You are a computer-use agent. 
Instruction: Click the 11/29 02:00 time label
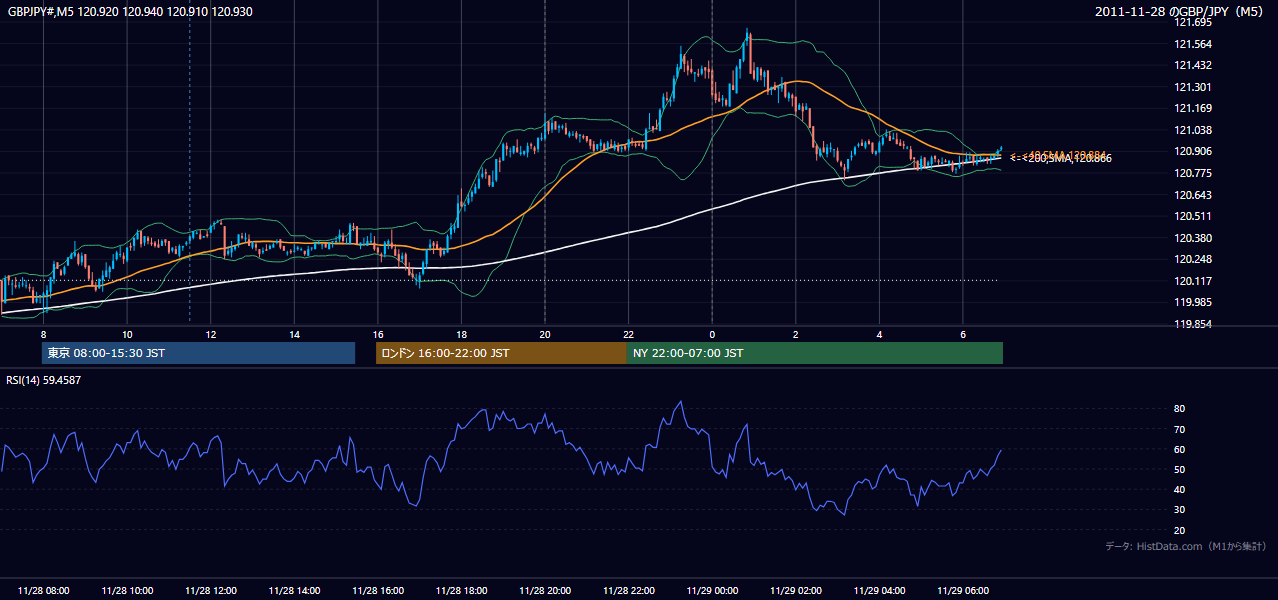tap(796, 591)
